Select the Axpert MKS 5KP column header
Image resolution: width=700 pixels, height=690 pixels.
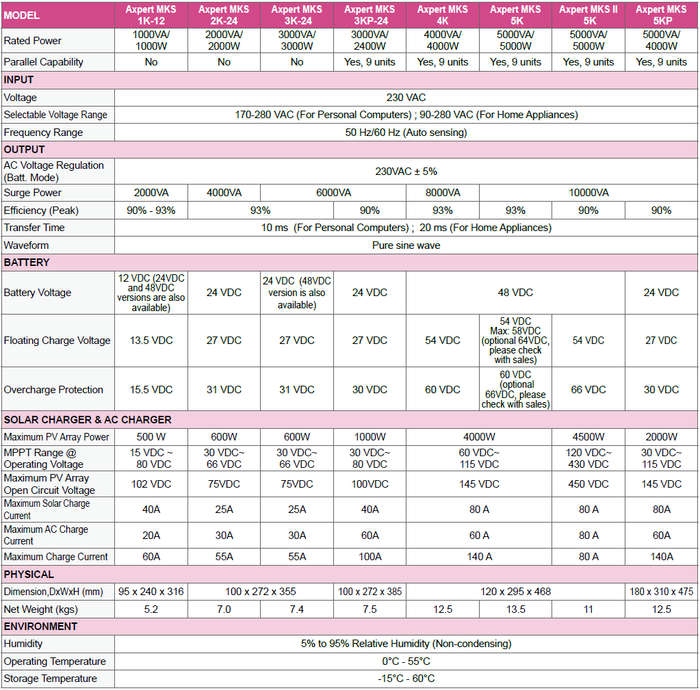661,15
